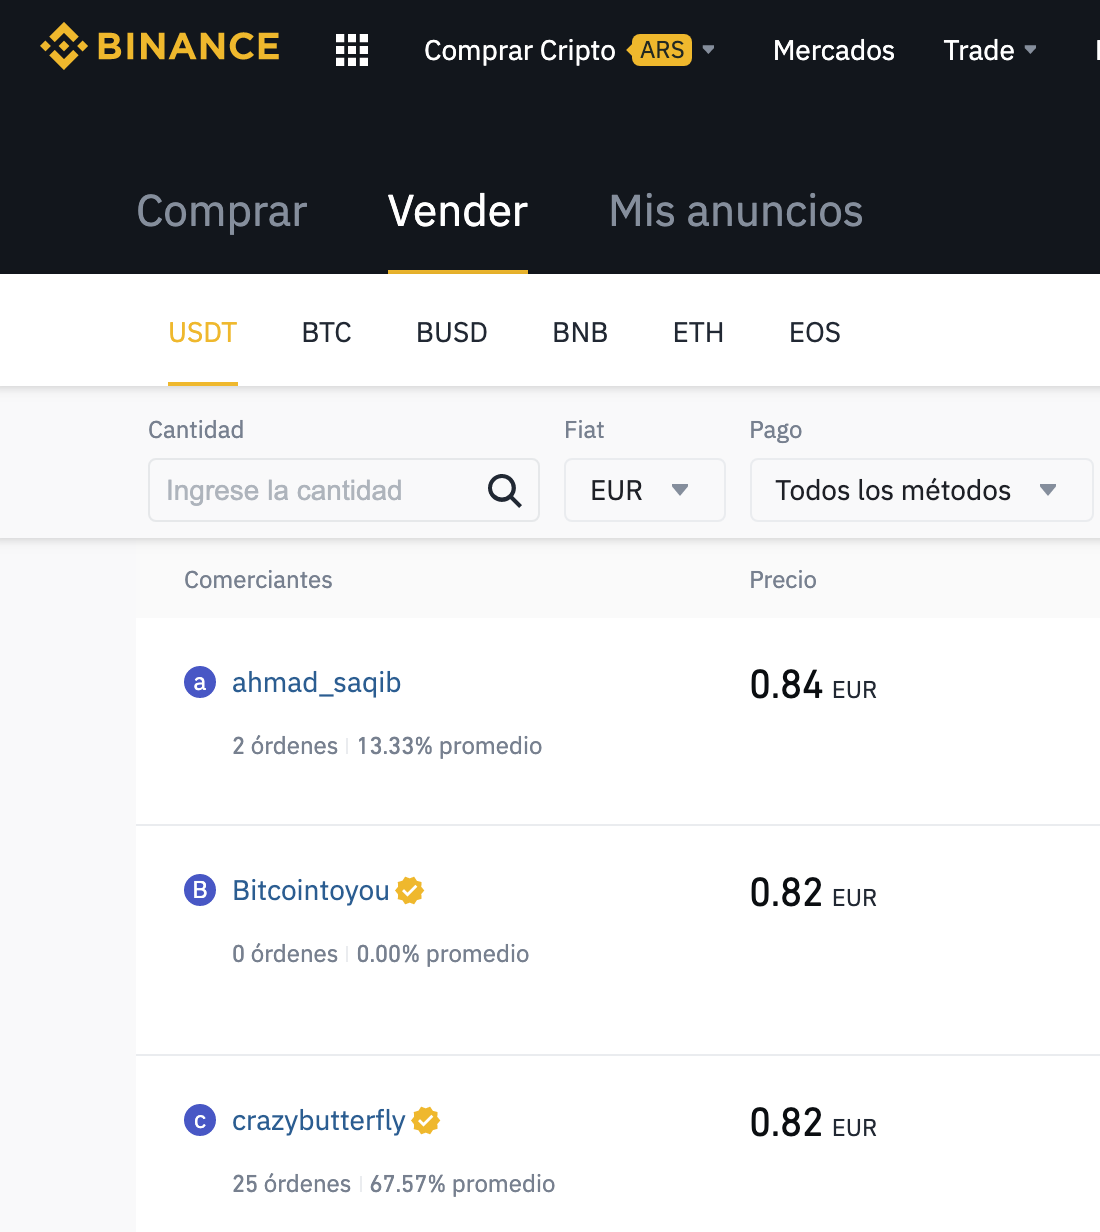This screenshot has height=1232, width=1100.
Task: Open ahmad_saqib's merchant profile
Action: click(x=316, y=682)
